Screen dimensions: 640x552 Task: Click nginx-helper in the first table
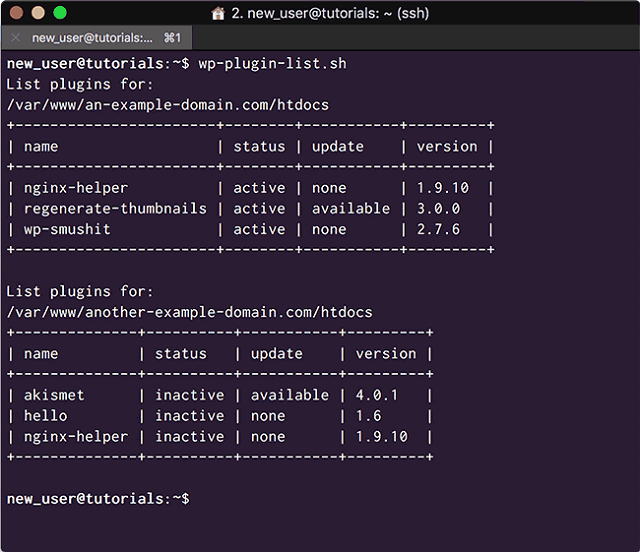76,188
